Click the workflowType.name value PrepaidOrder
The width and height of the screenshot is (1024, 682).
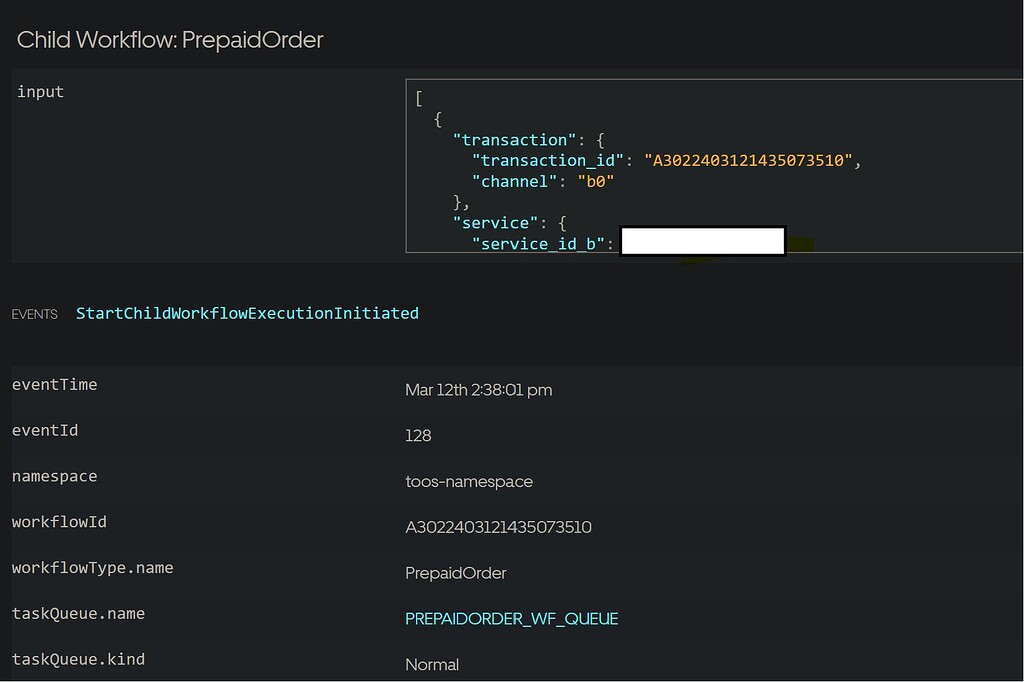(x=457, y=573)
